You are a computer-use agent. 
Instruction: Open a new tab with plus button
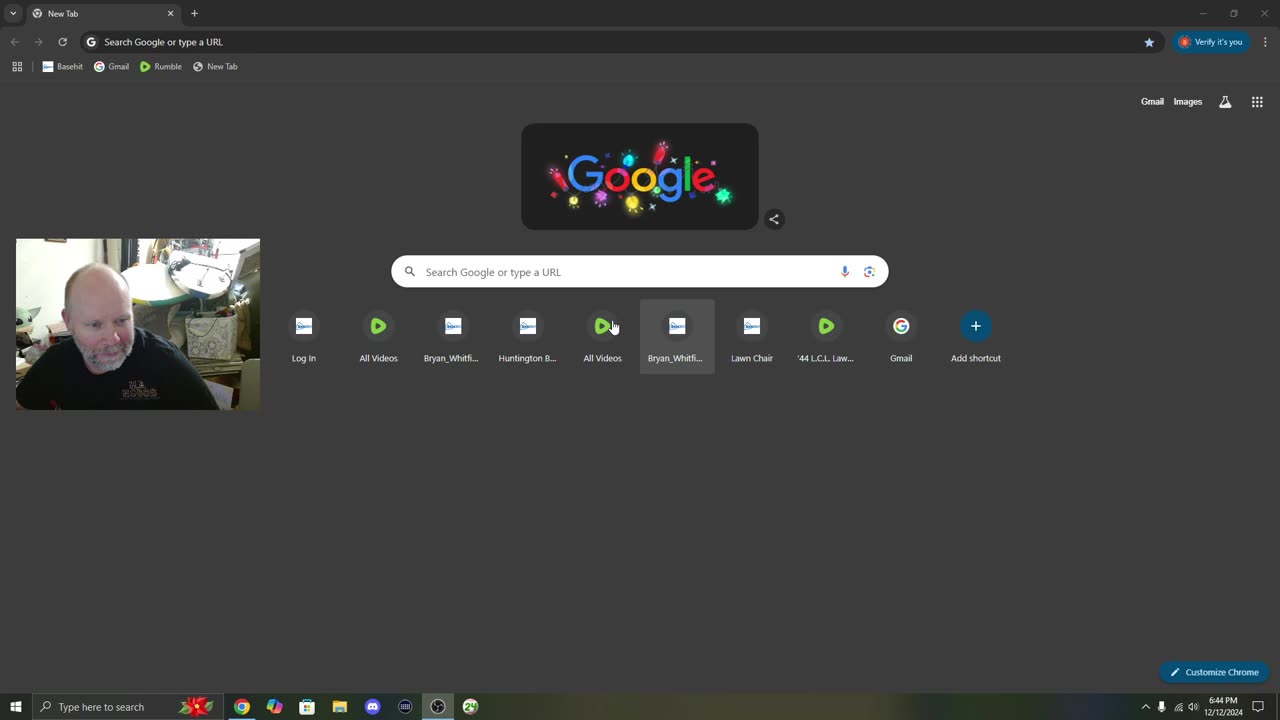tap(194, 14)
